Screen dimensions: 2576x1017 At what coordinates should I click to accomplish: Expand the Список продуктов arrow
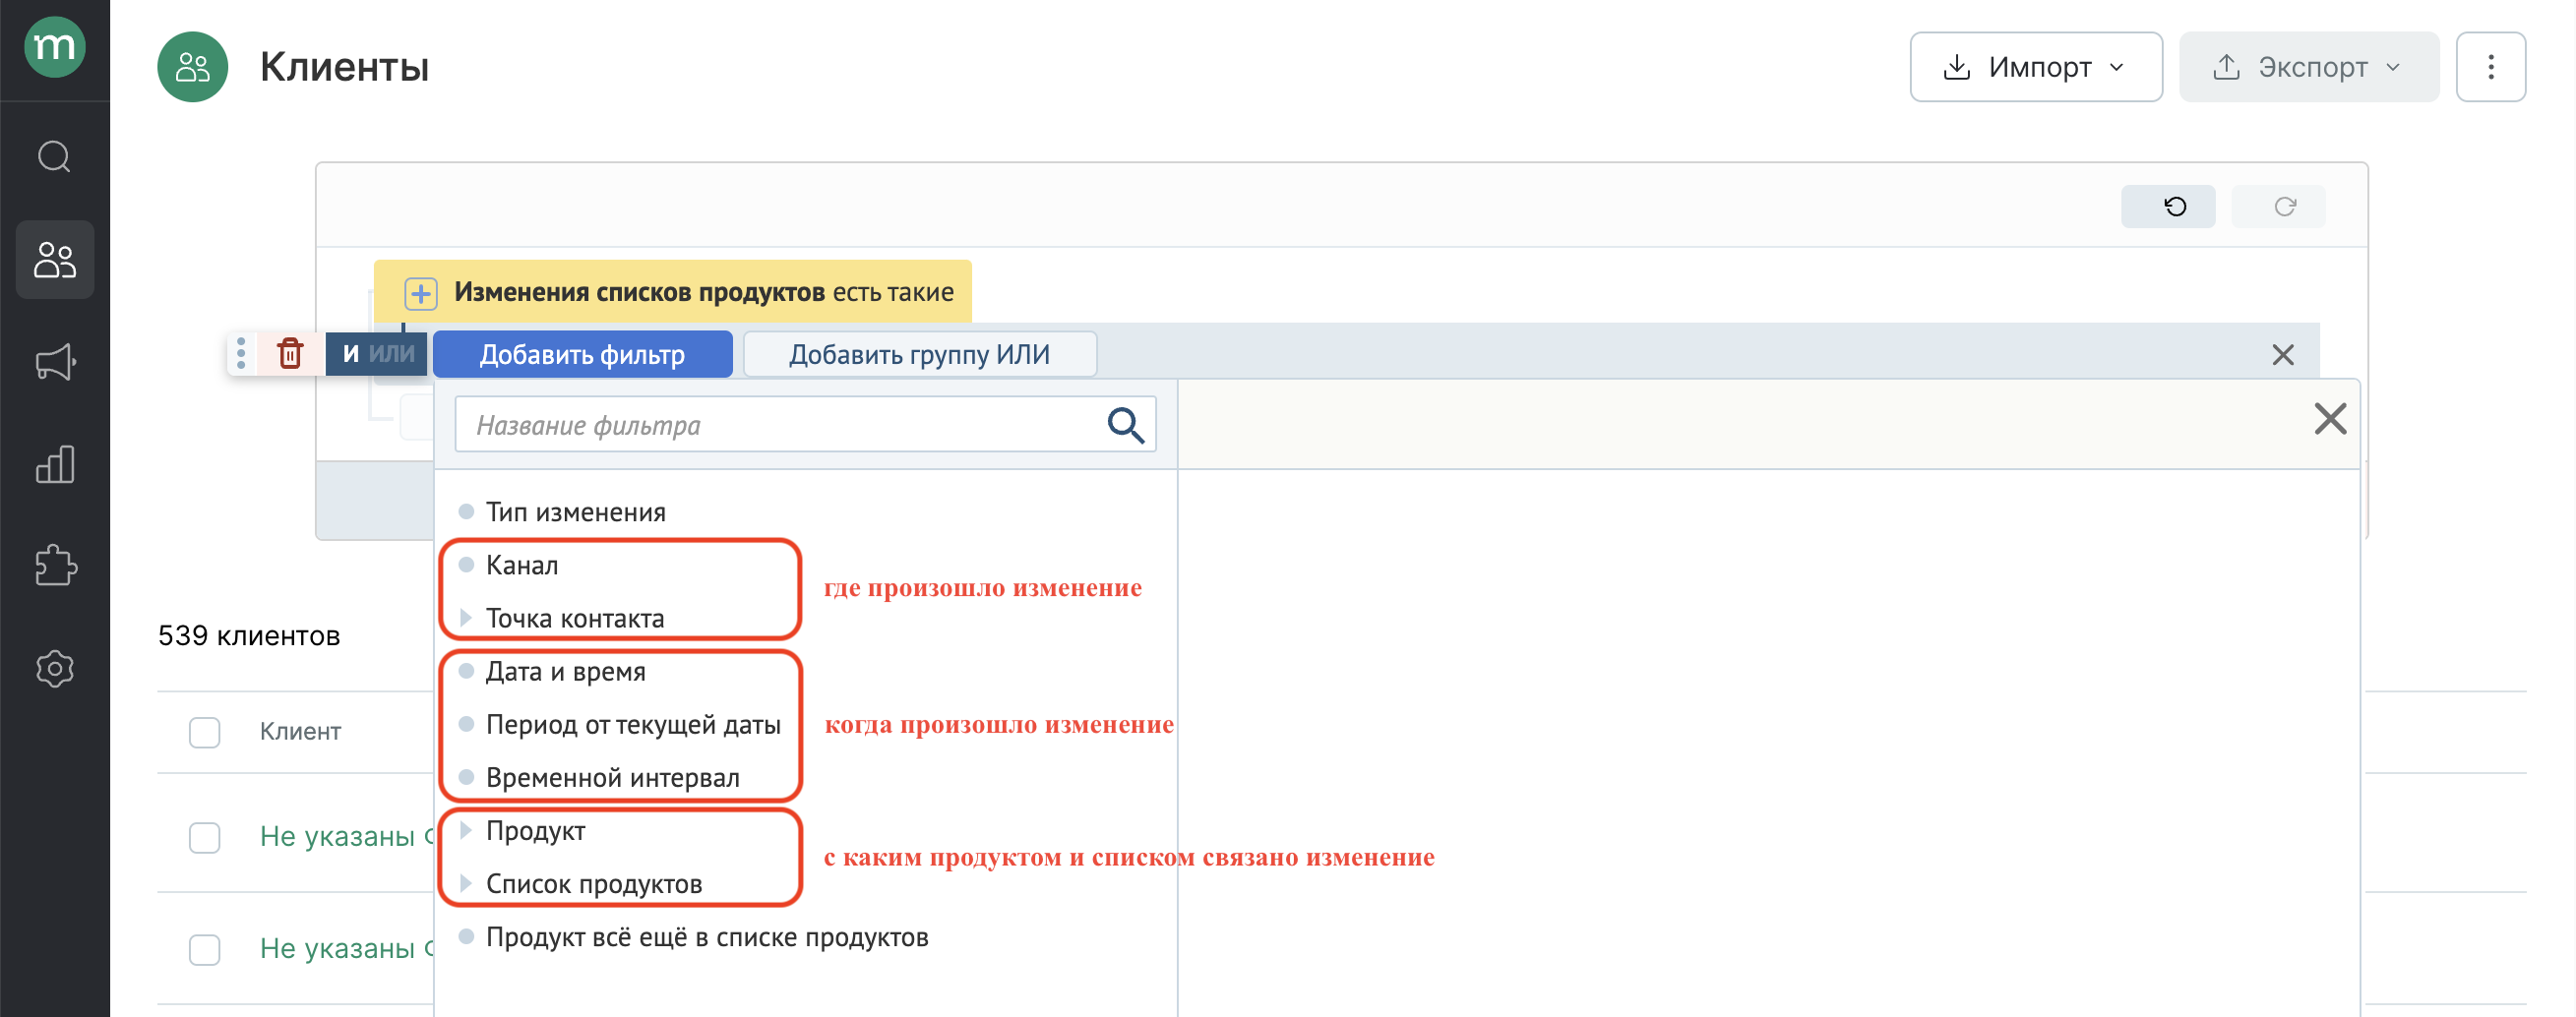point(465,883)
